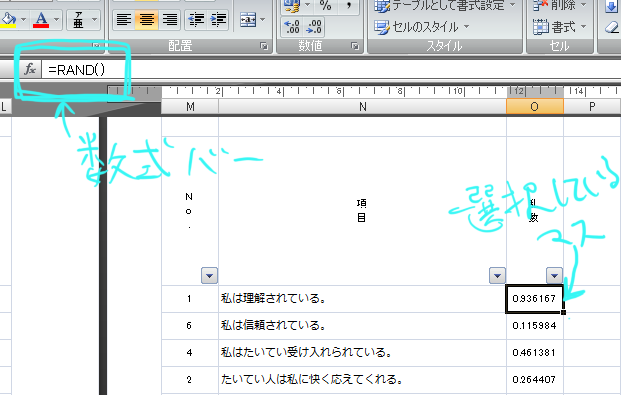Open the phonetic guide dropdown arrow
The width and height of the screenshot is (621, 395).
(94, 19)
